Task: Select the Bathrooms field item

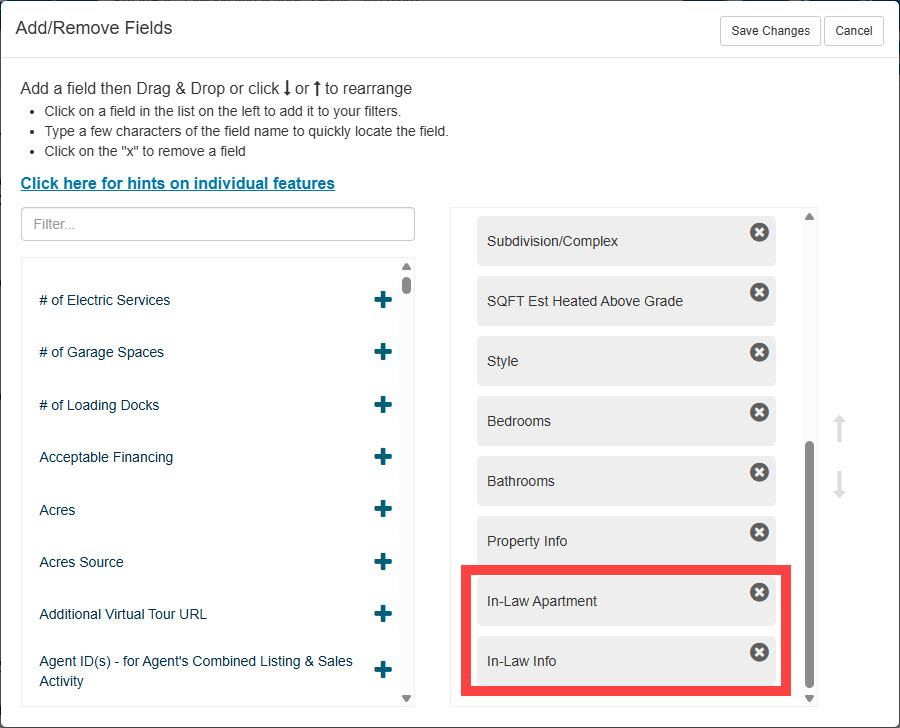Action: (626, 481)
